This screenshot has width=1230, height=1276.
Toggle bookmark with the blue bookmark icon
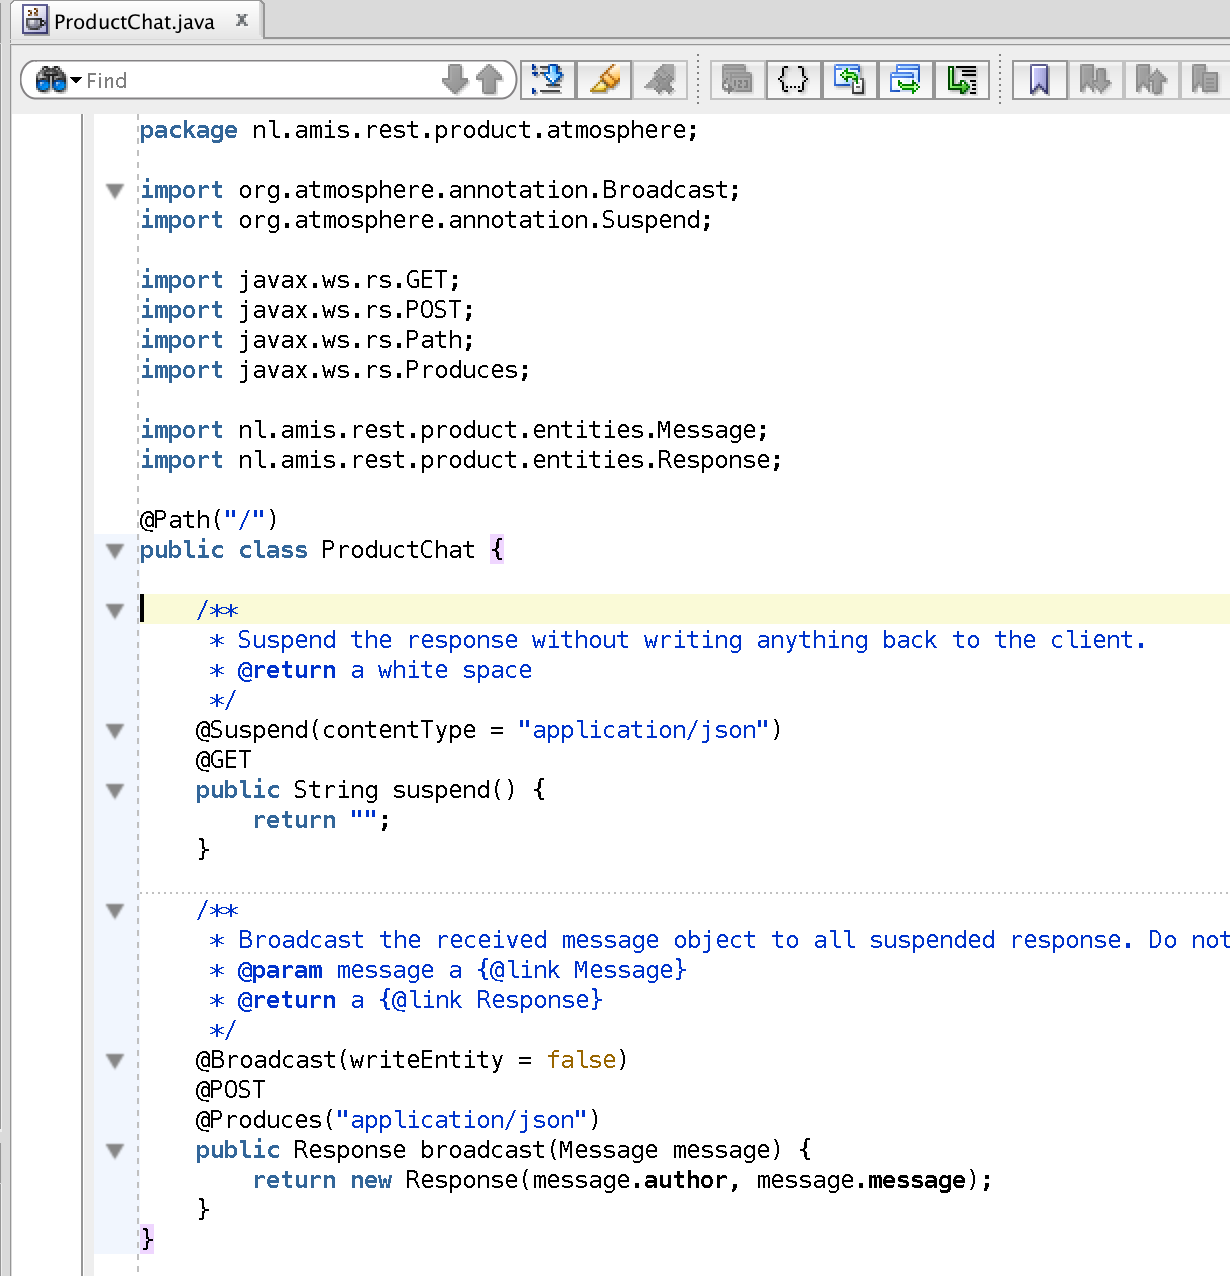click(1039, 80)
